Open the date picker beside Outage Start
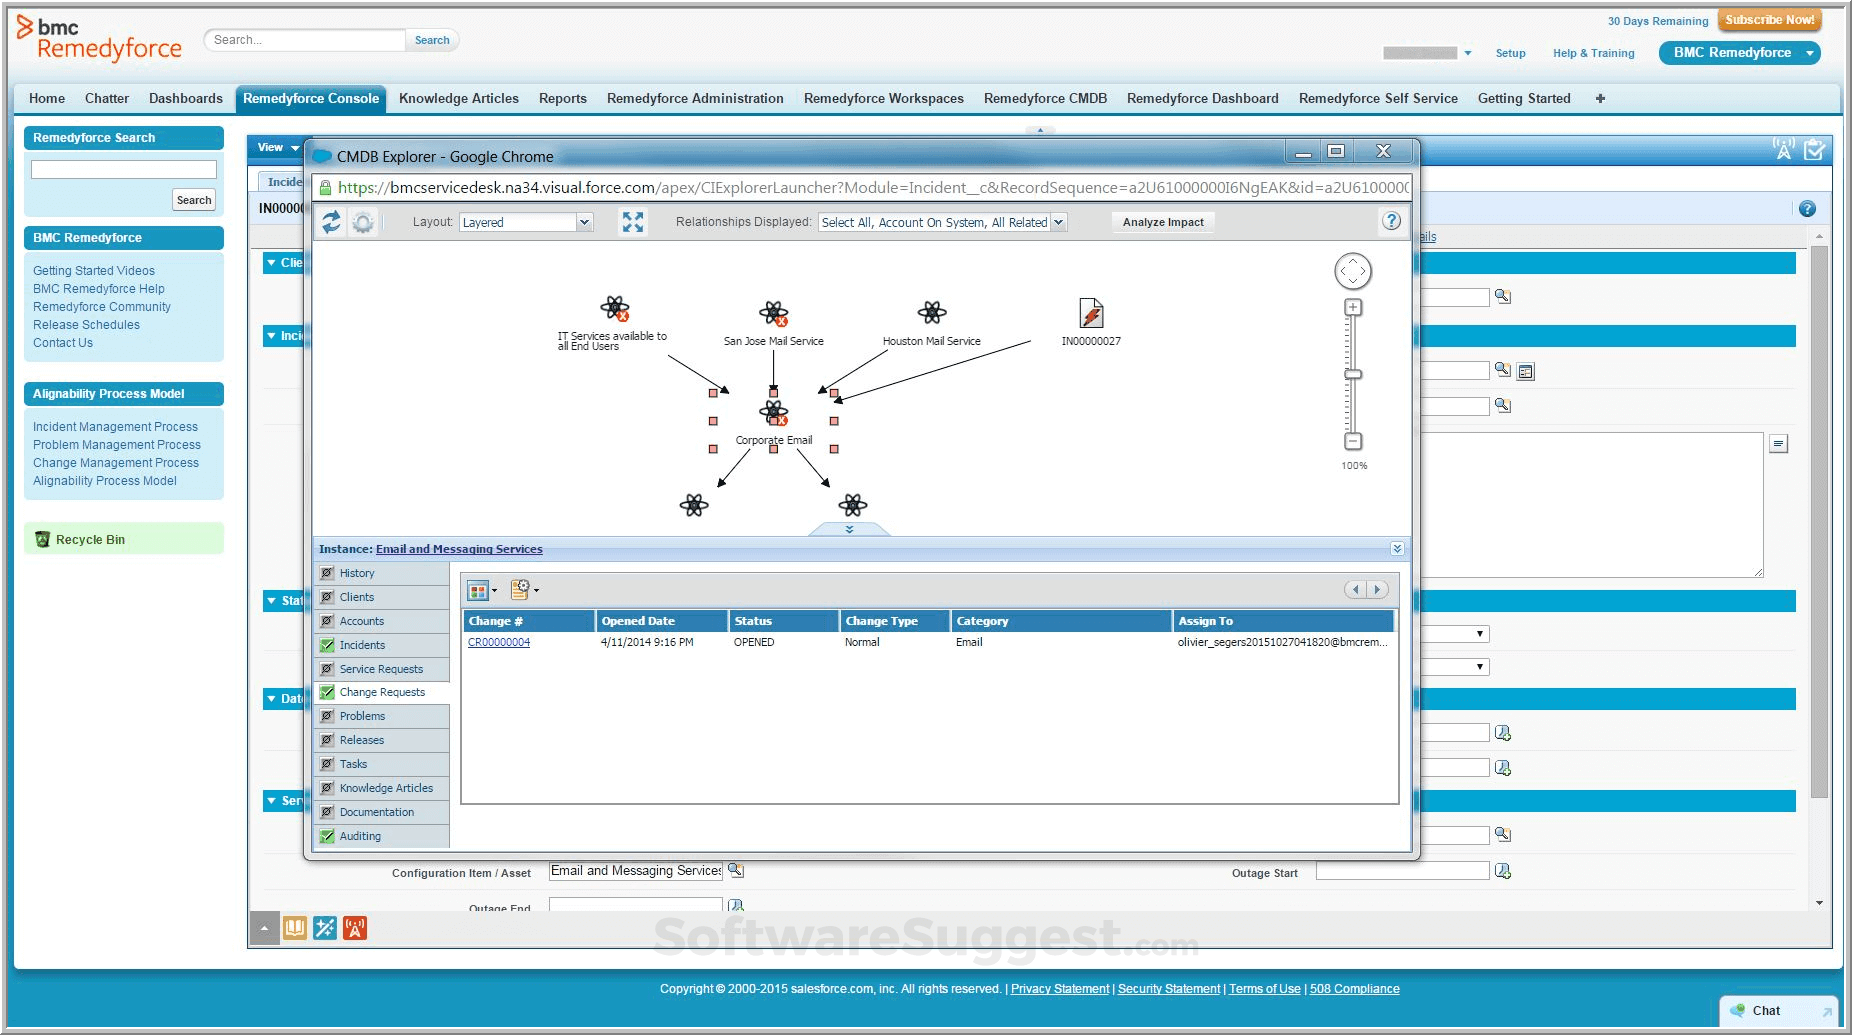Screen dimensions: 1852x1035 pos(1502,871)
